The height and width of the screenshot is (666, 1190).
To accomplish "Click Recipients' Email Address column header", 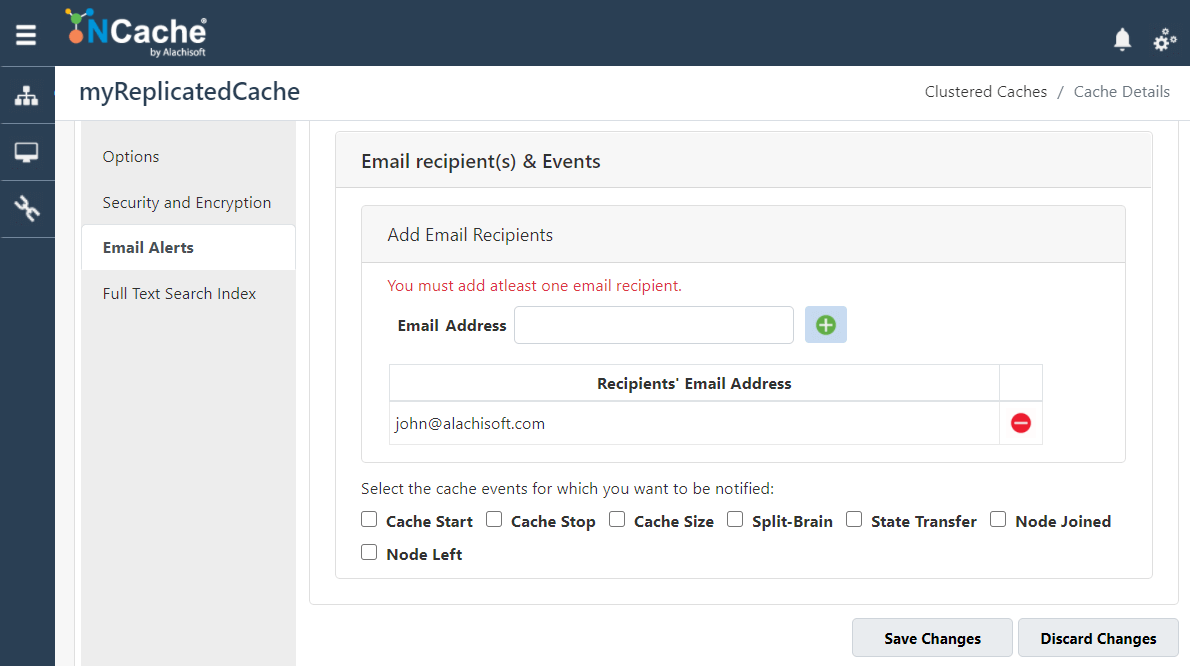I will coord(694,383).
